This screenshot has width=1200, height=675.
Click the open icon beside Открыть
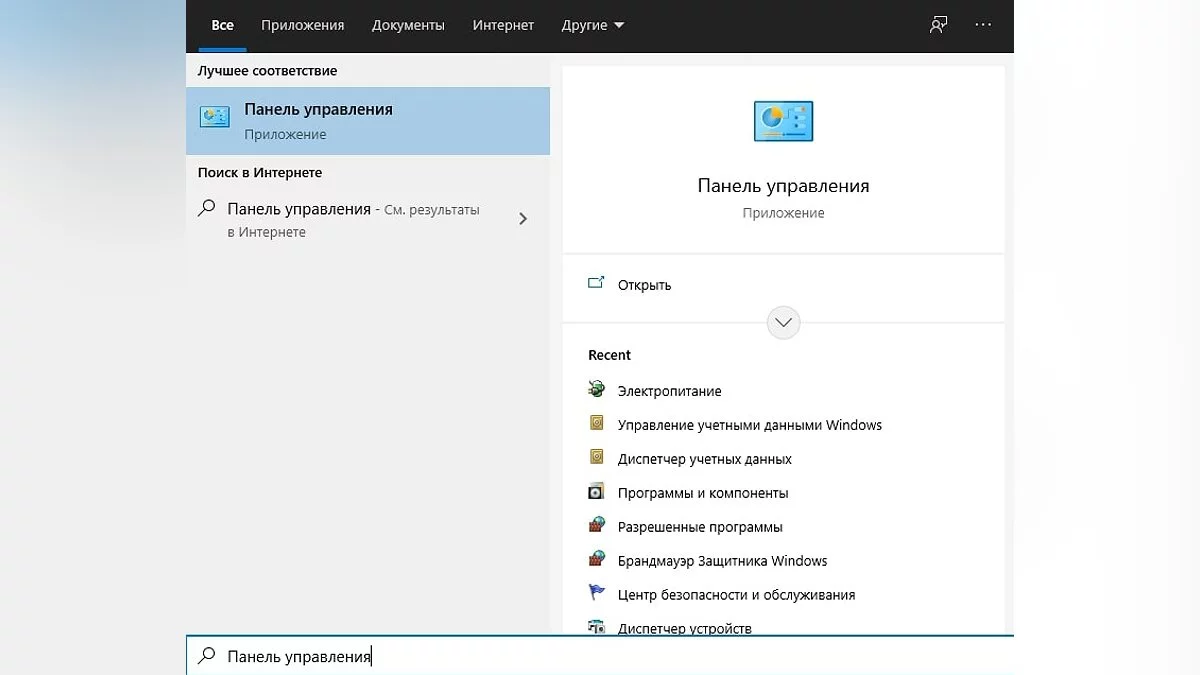[x=596, y=283]
